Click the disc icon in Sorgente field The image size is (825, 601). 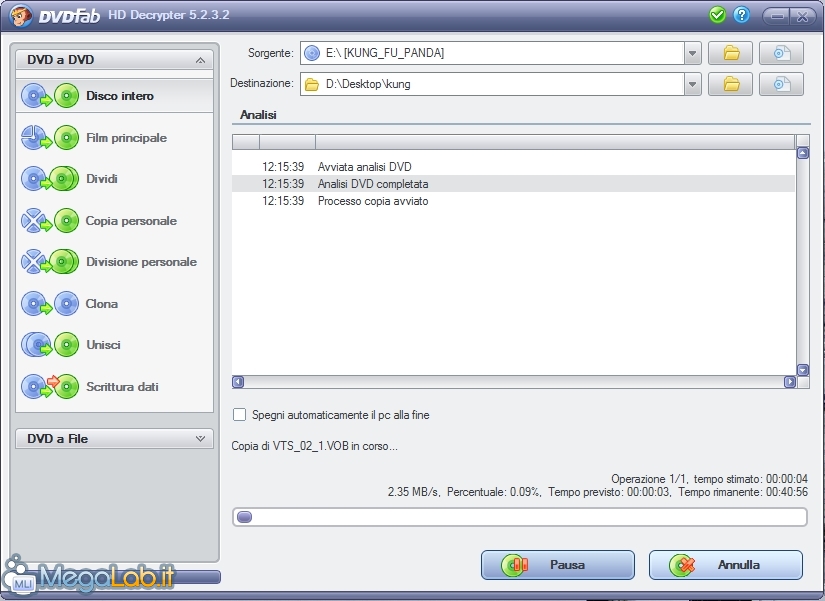coord(312,53)
